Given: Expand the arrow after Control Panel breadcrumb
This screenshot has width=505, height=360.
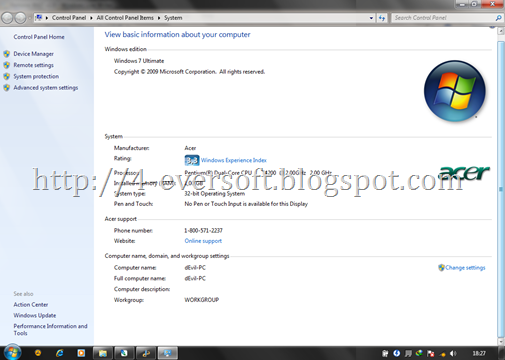Looking at the screenshot, I should (91, 18).
